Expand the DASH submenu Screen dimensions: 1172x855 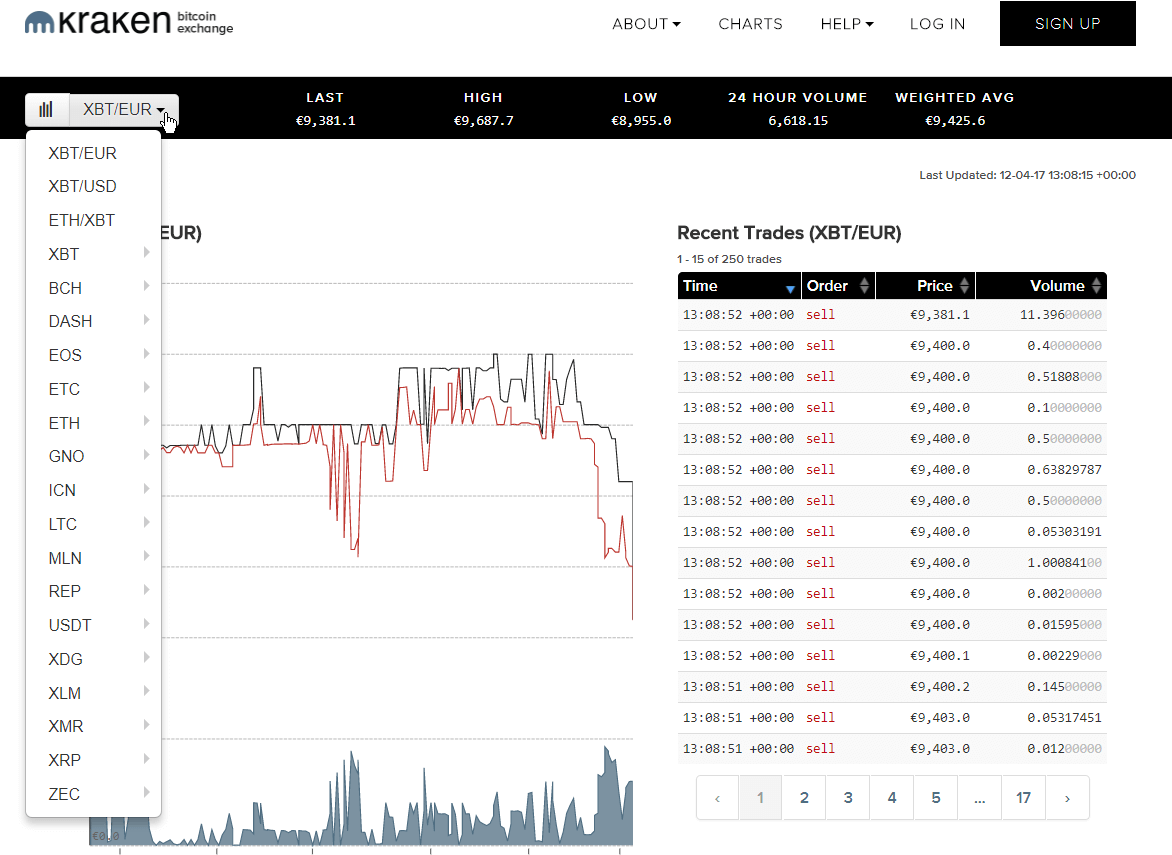(x=93, y=321)
